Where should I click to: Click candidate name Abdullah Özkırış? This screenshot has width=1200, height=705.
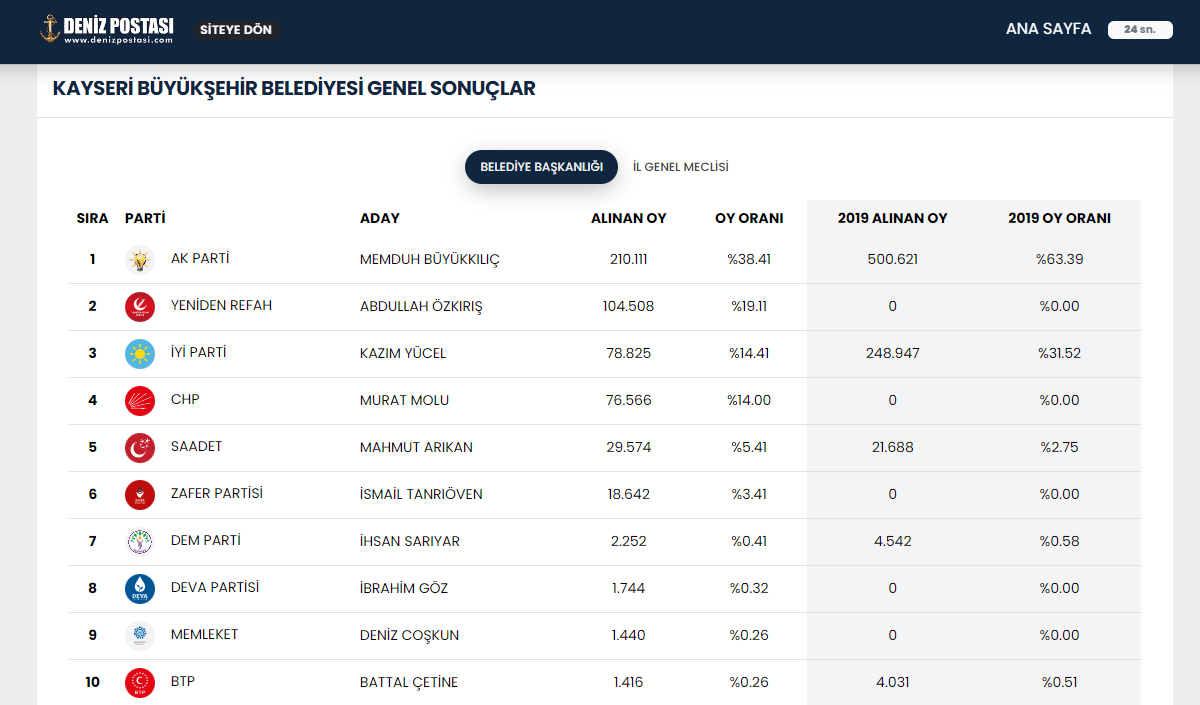[421, 306]
